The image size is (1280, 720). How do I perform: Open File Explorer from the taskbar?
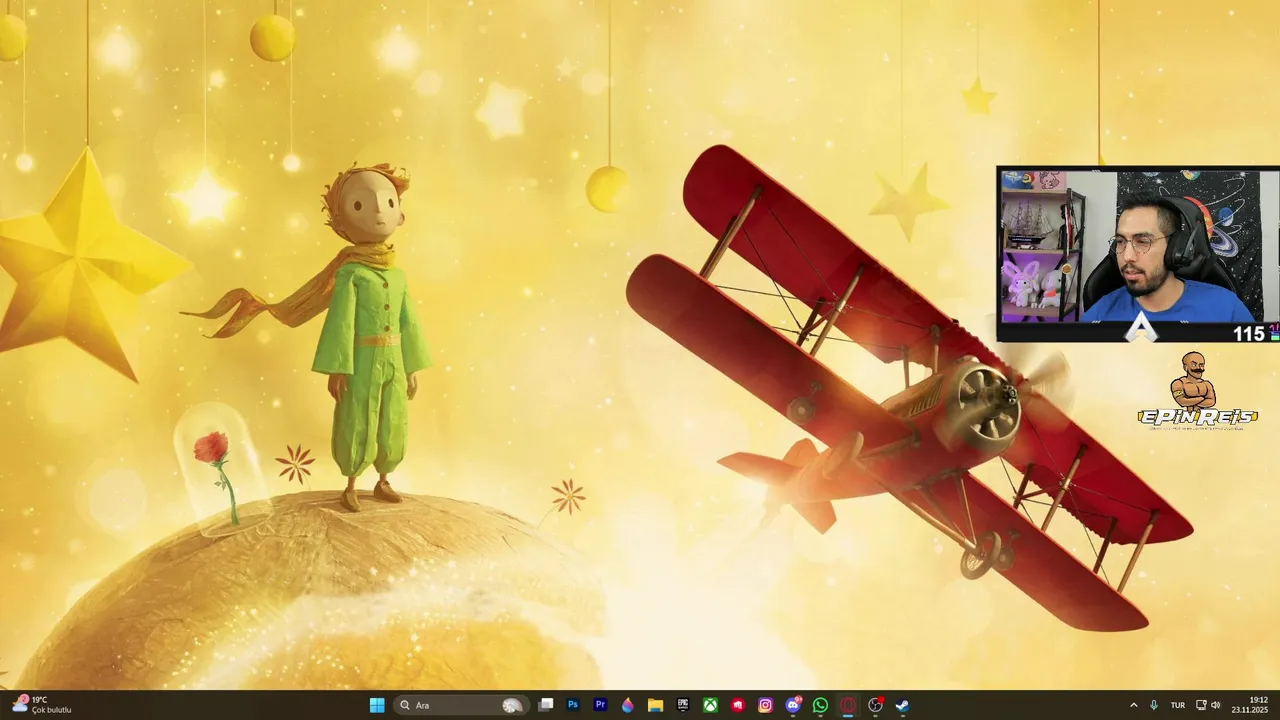(x=655, y=705)
